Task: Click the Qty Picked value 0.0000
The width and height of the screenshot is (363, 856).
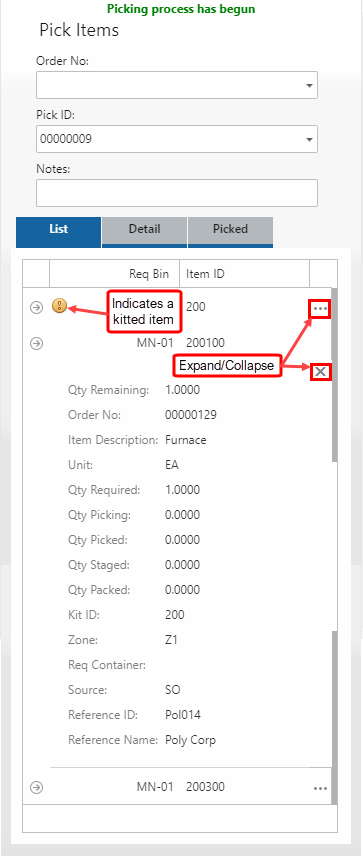Action: coord(182,540)
